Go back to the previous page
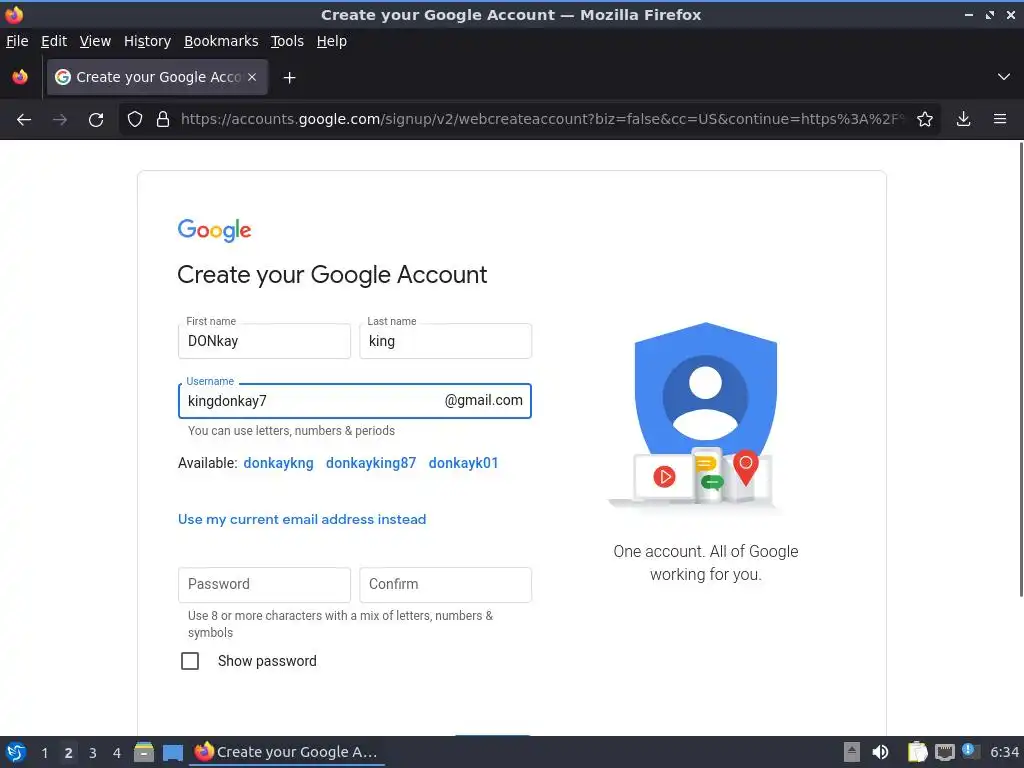This screenshot has height=768, width=1024. pyautogui.click(x=24, y=120)
